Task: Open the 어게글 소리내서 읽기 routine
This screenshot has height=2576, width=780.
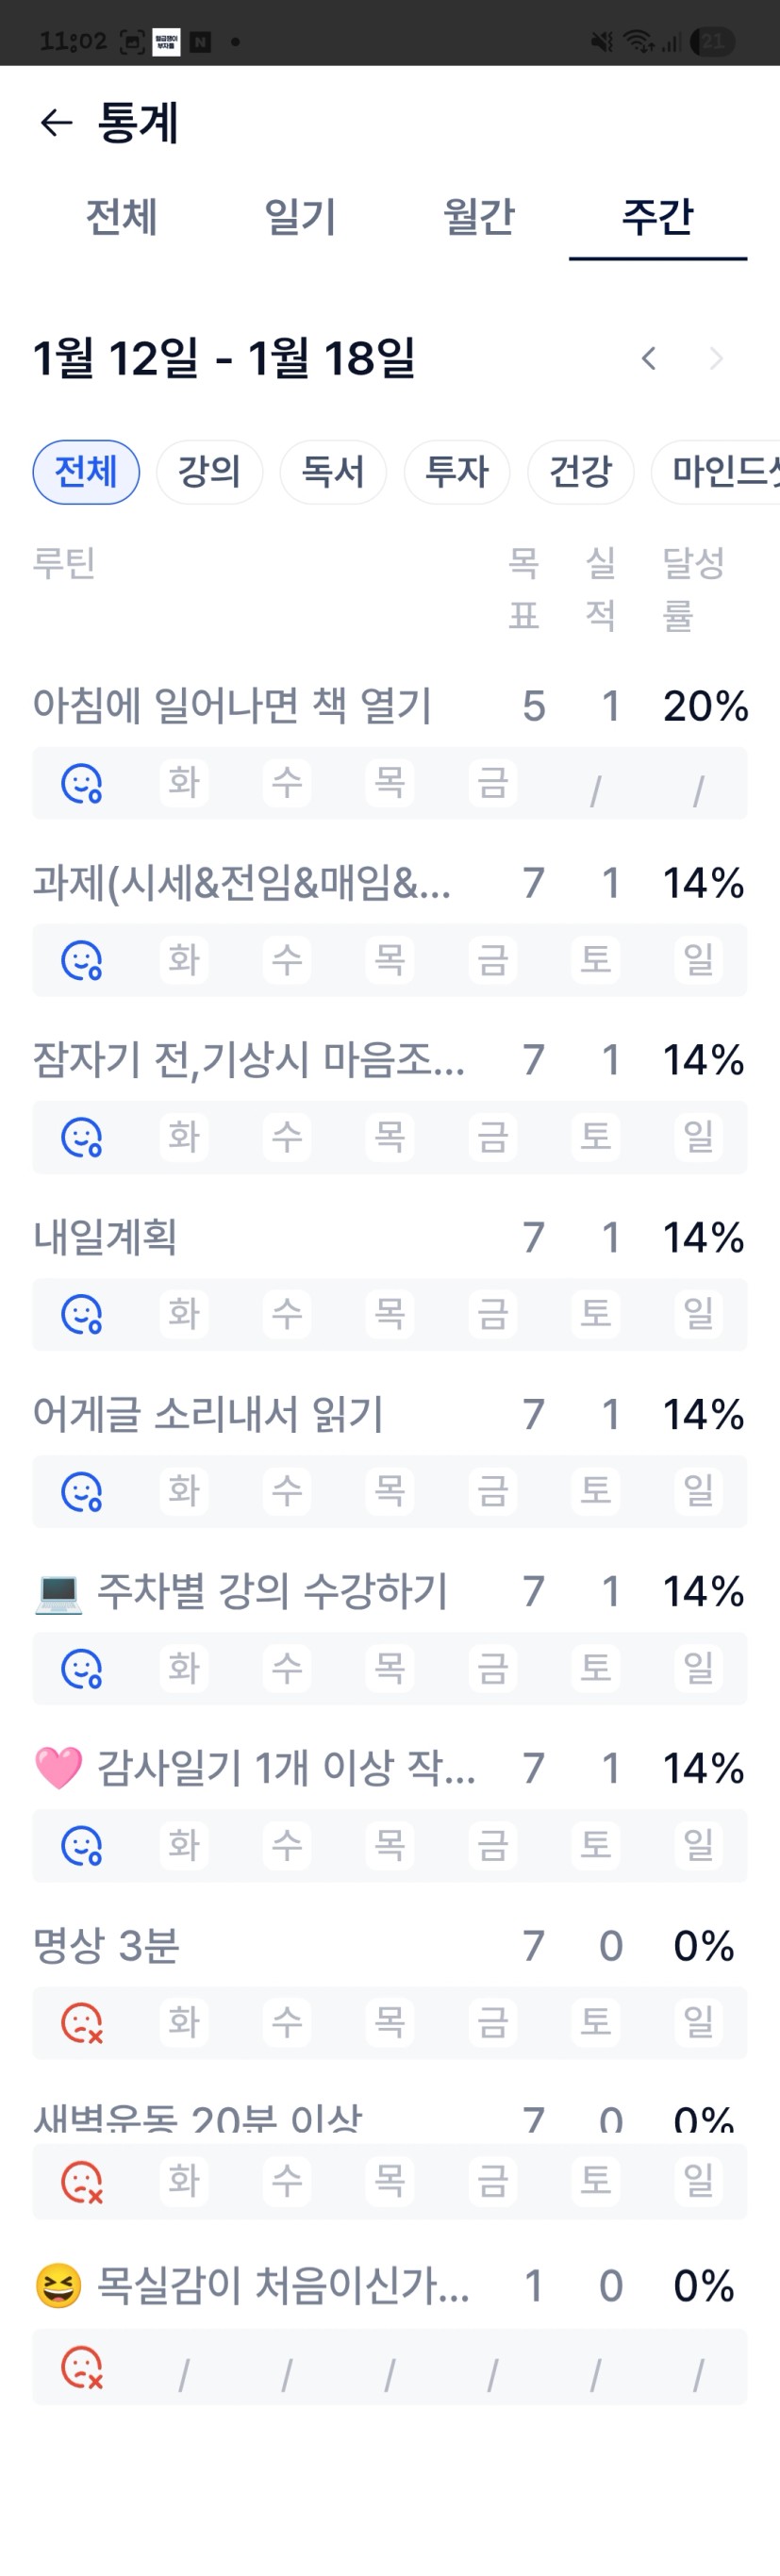Action: pos(208,1414)
